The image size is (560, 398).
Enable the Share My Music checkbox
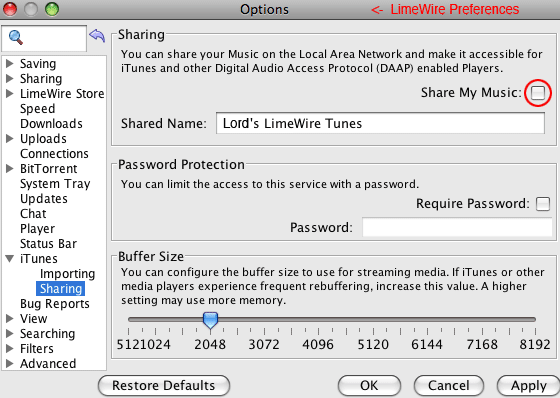coord(538,93)
